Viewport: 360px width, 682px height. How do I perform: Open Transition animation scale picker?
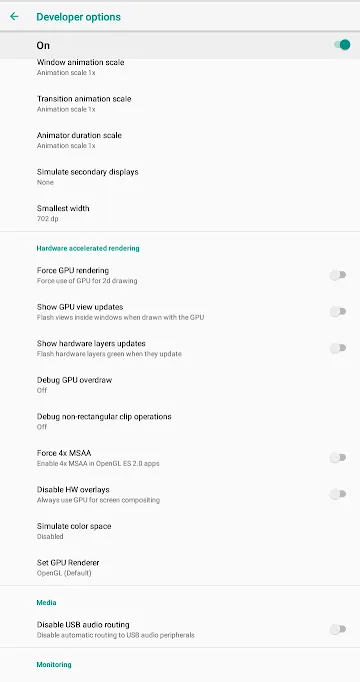[180, 104]
